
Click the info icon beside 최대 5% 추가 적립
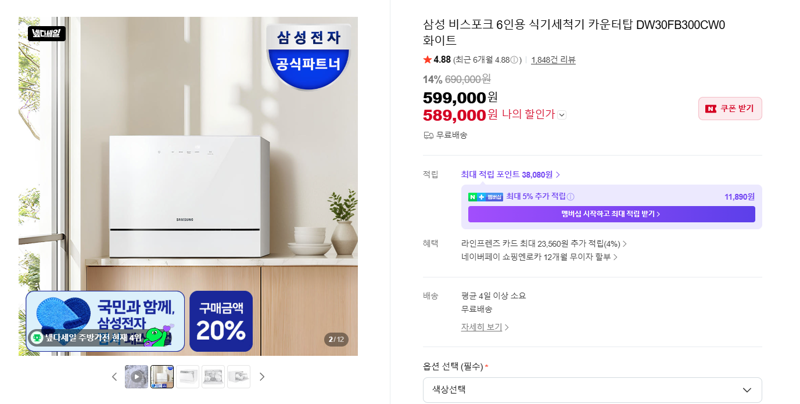pyautogui.click(x=570, y=197)
